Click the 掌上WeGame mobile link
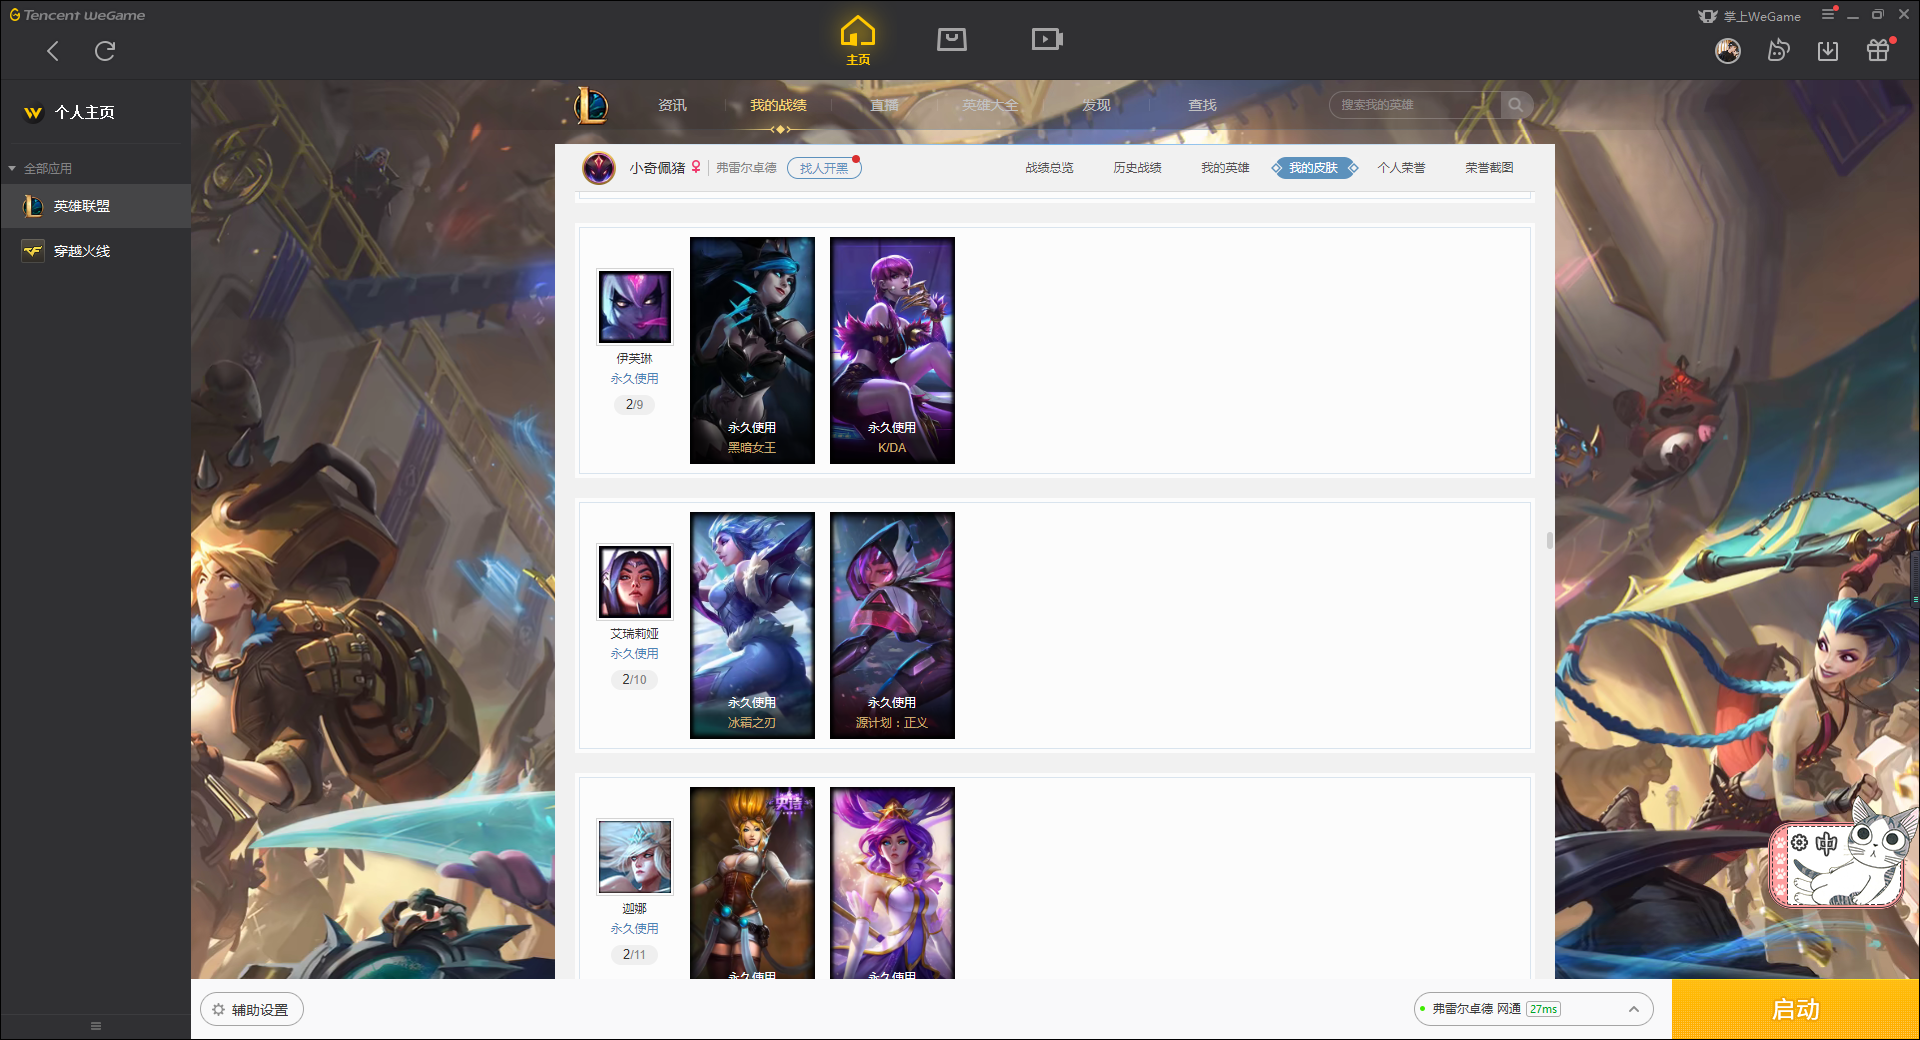 [1750, 16]
